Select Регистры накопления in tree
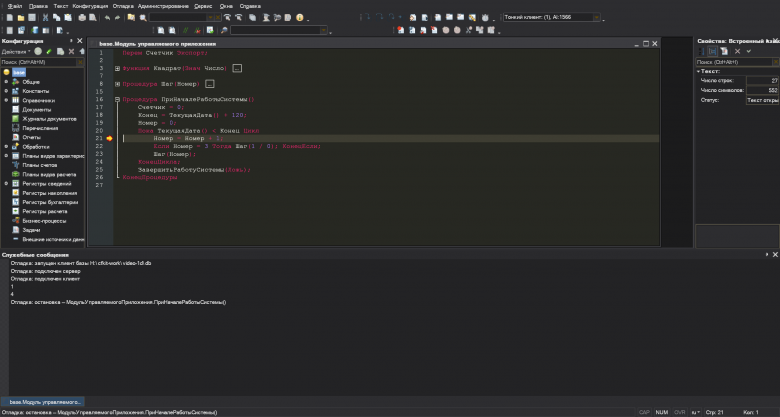 point(49,193)
